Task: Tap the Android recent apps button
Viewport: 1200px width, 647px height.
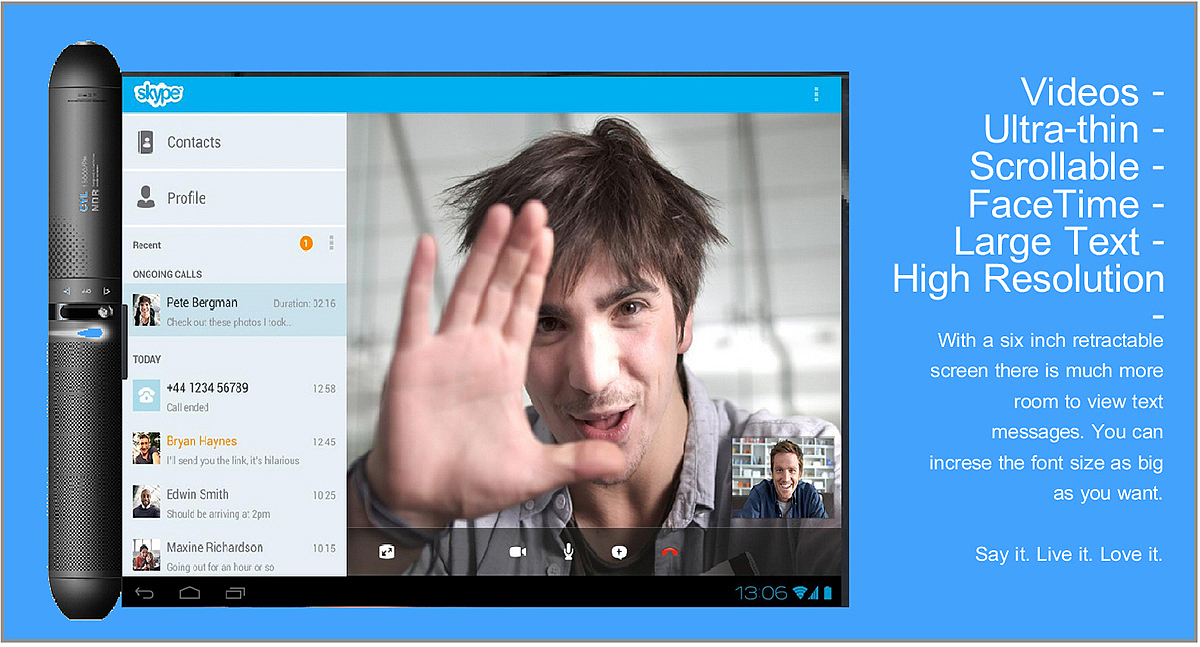Action: click(x=235, y=593)
